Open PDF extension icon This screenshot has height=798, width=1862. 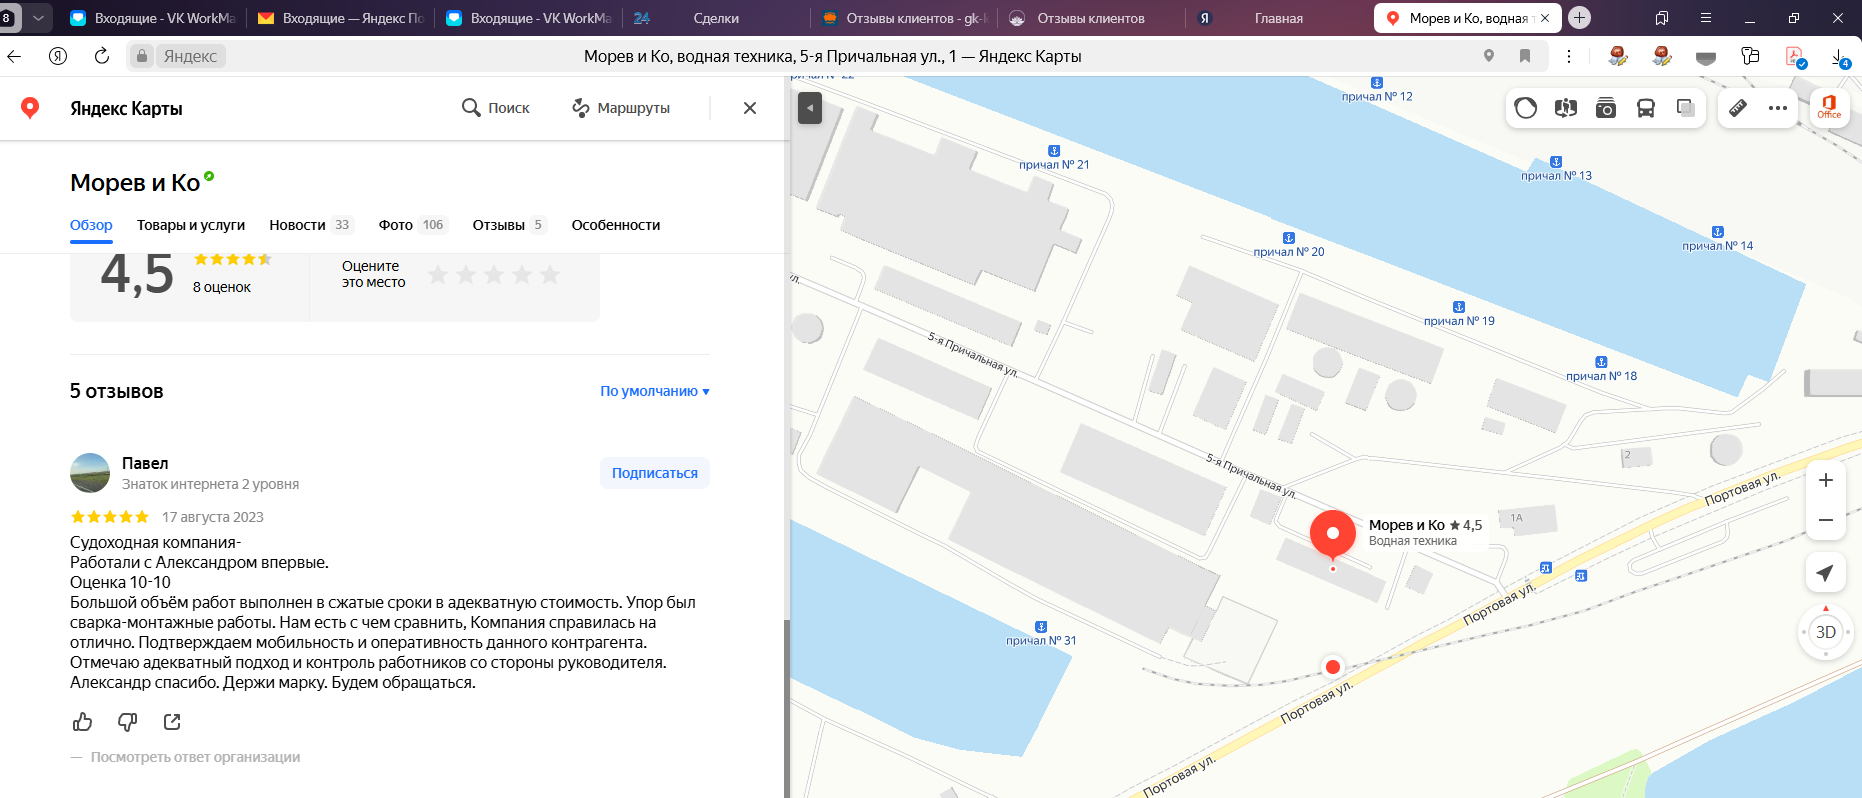click(1796, 57)
